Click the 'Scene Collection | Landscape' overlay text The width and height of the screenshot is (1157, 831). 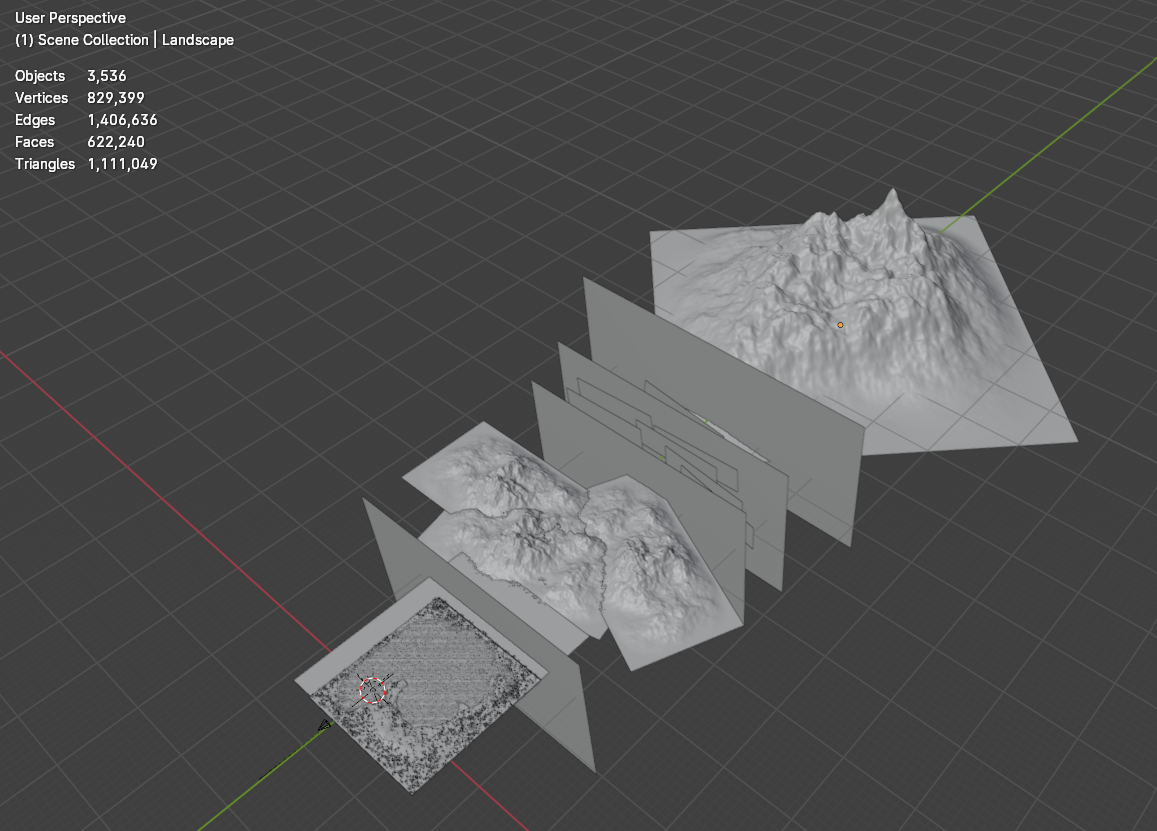pos(136,40)
